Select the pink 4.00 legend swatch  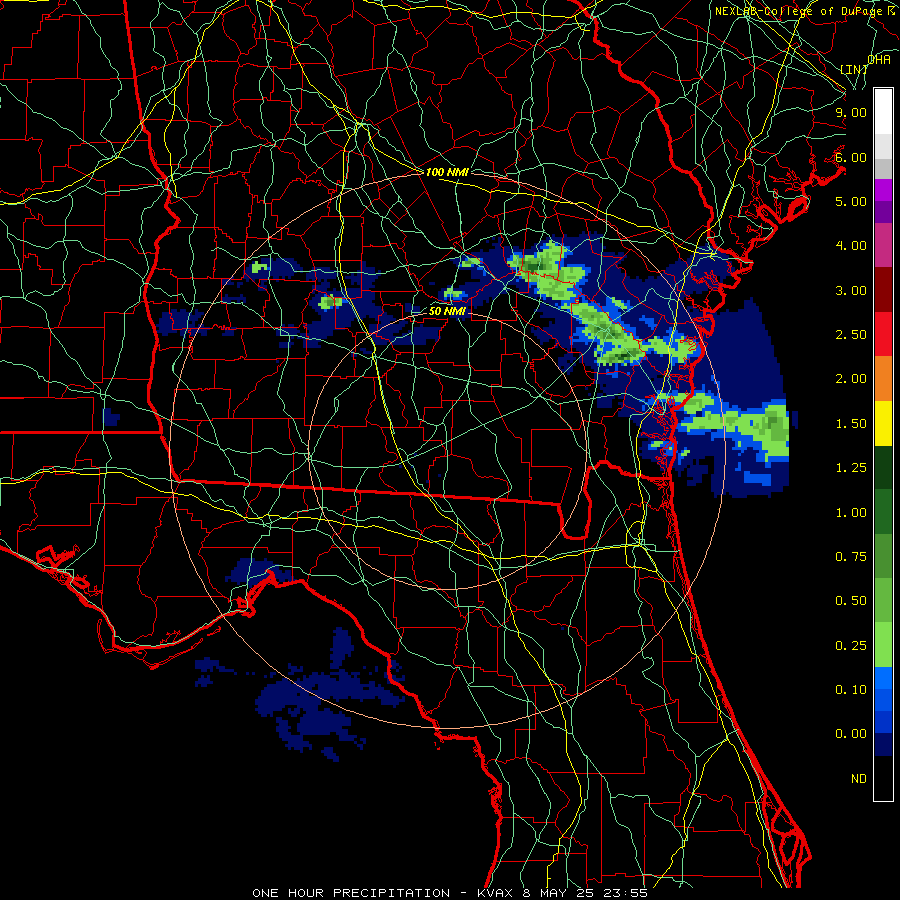point(883,245)
